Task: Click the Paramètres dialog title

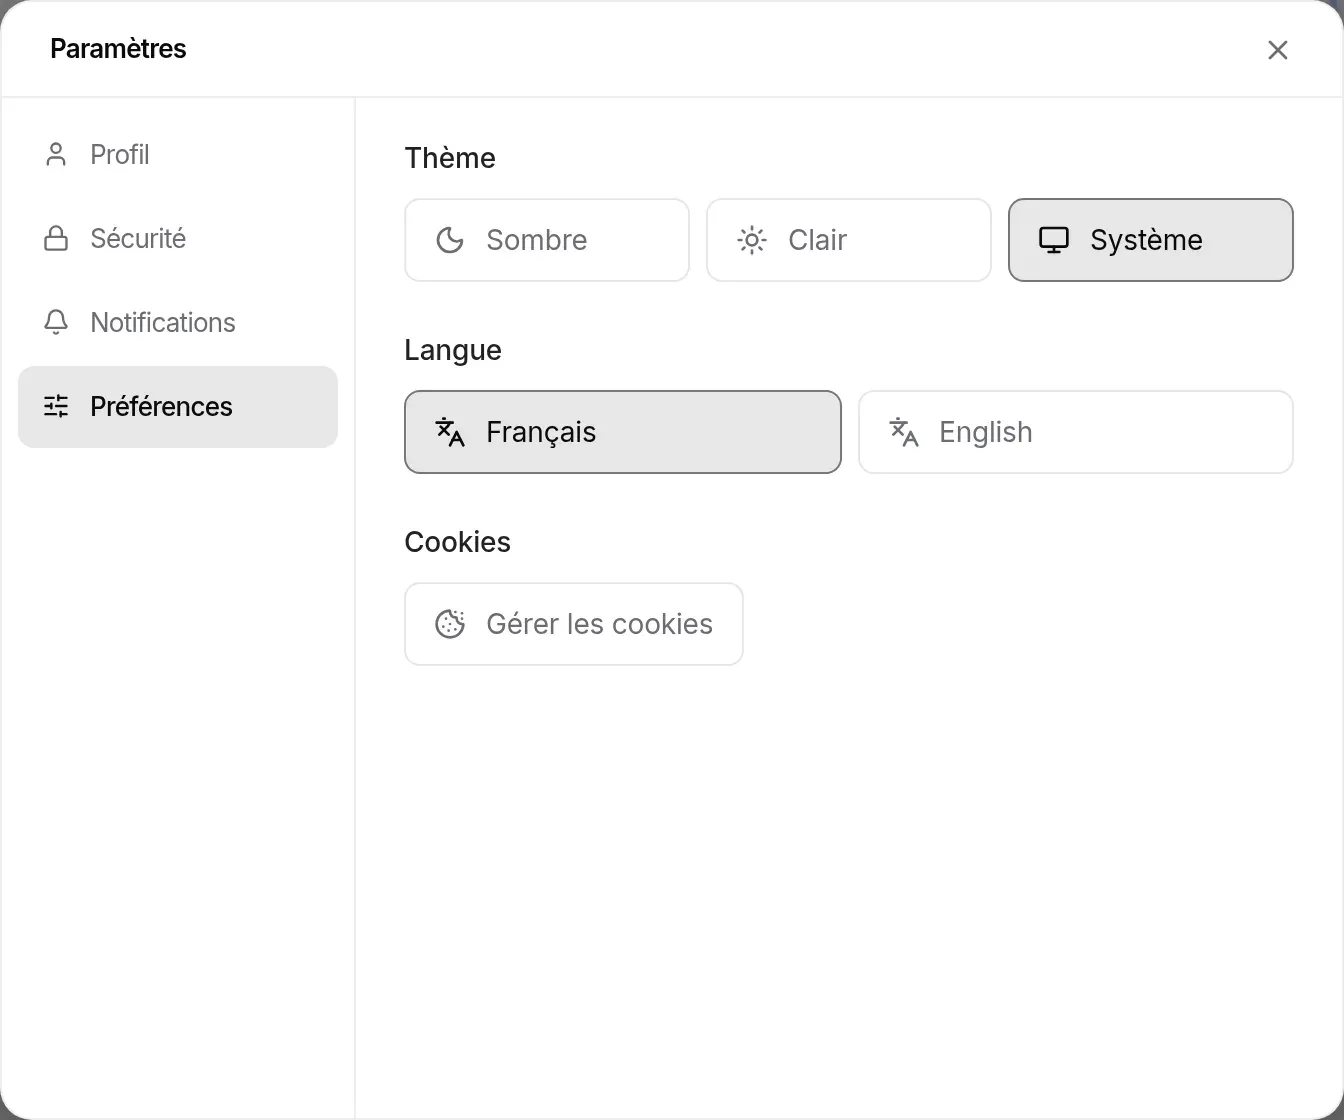Action: pyautogui.click(x=118, y=49)
